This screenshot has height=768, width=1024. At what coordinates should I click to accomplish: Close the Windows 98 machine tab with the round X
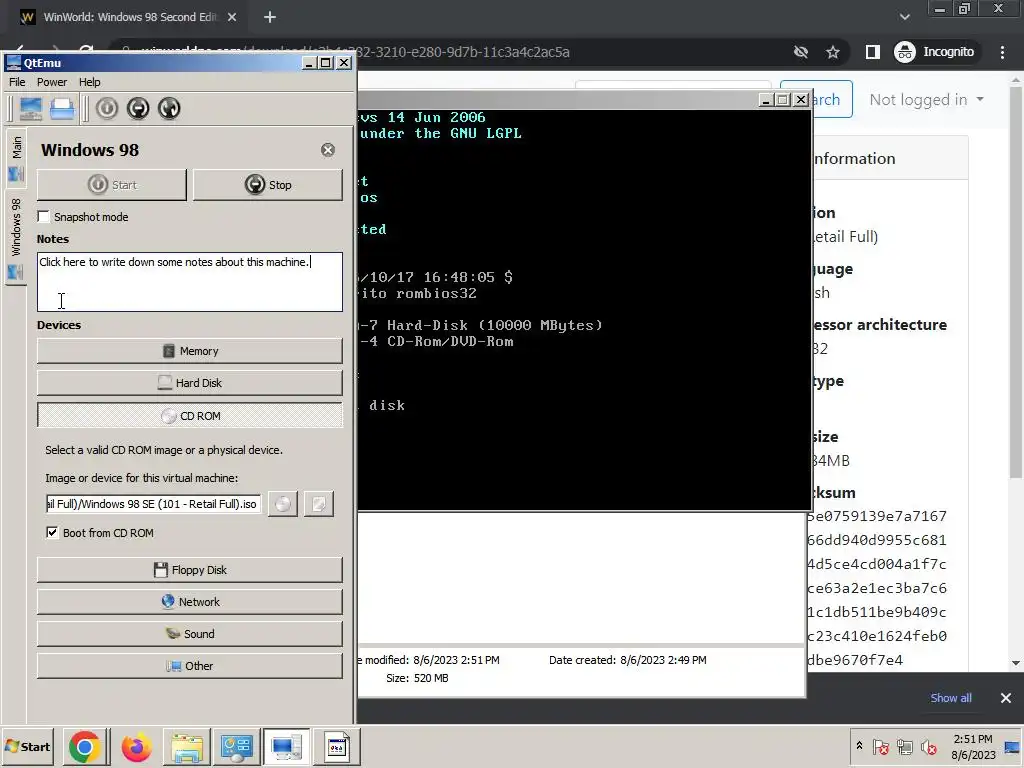tap(328, 150)
